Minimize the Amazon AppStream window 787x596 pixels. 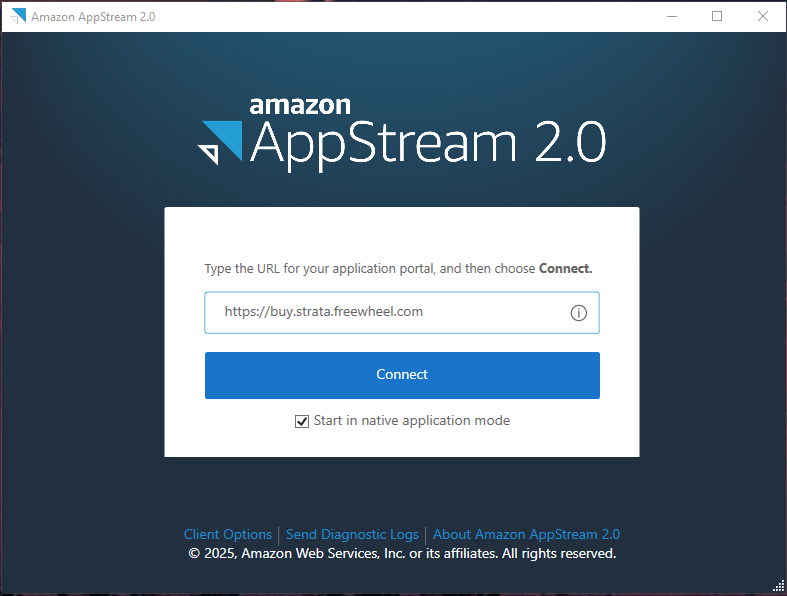[670, 16]
